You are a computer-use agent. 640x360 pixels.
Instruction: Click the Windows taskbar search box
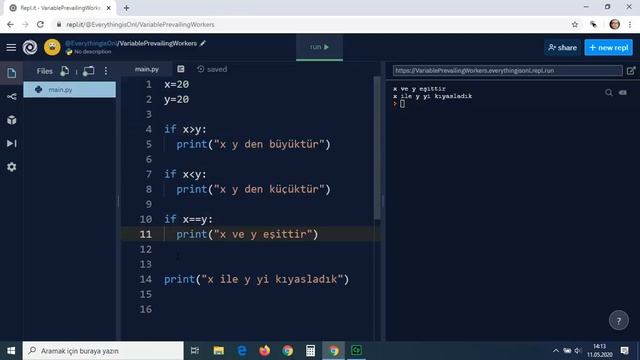click(x=103, y=351)
